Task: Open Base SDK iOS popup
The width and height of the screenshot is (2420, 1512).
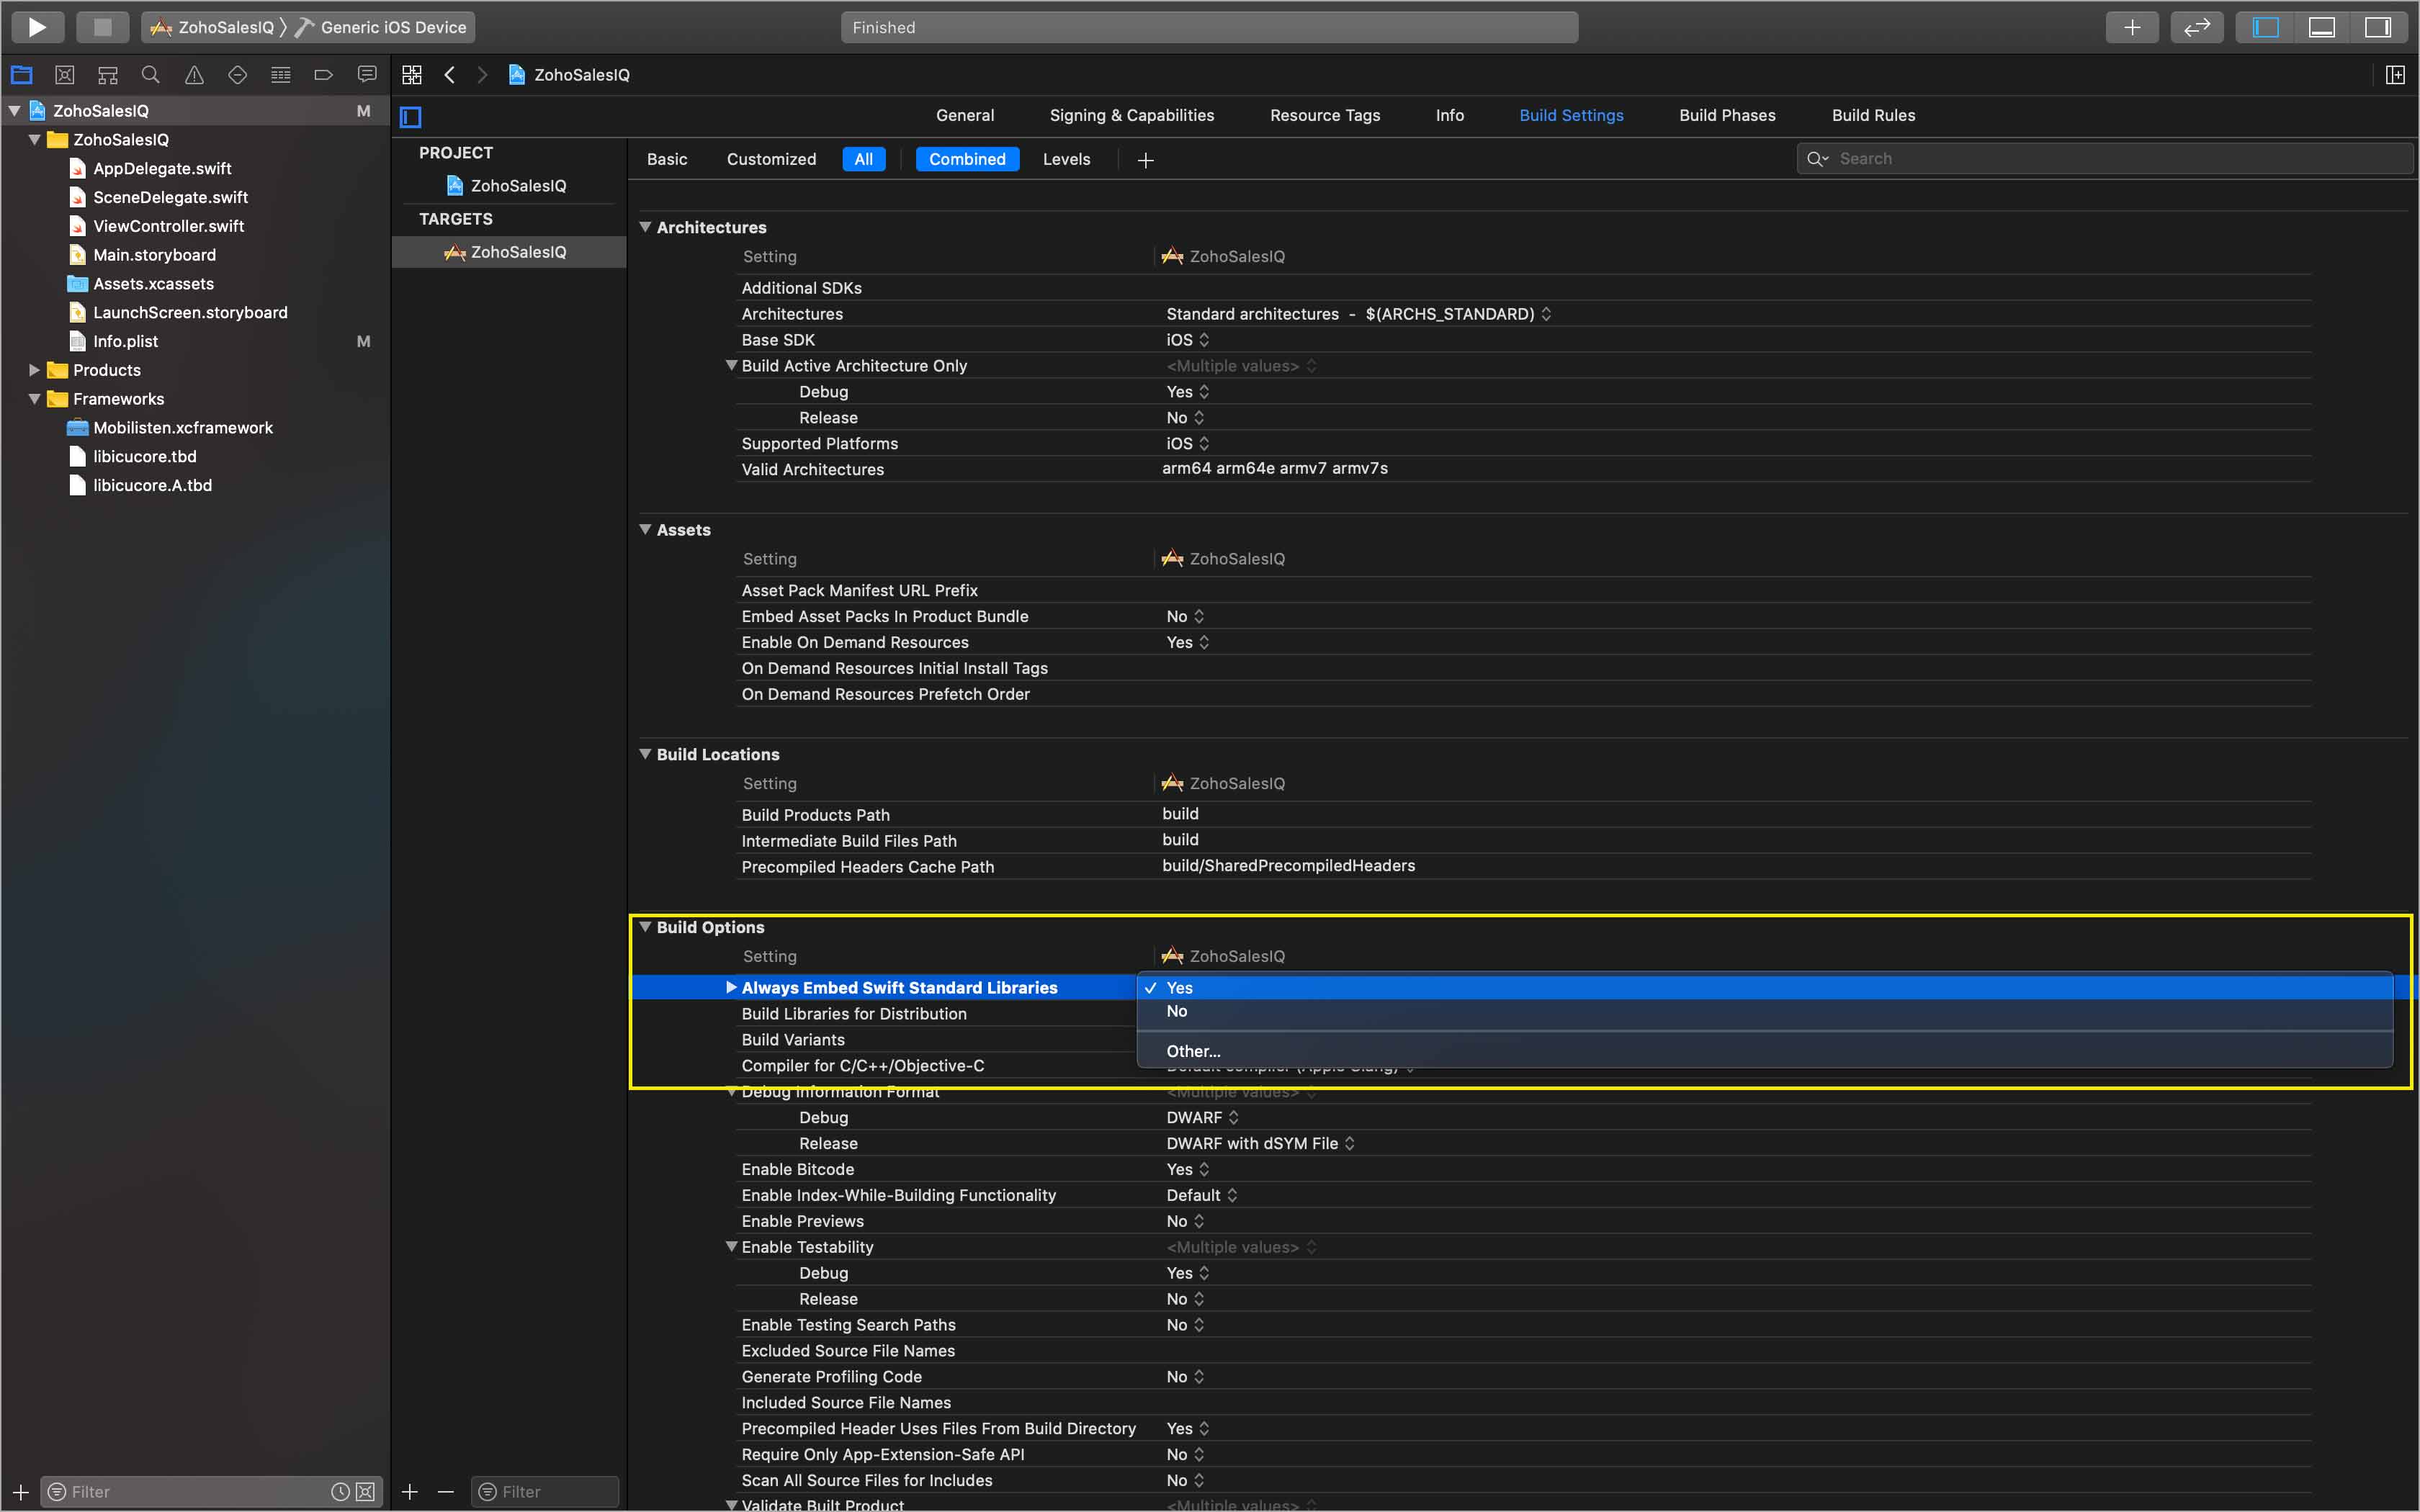Action: click(x=1188, y=340)
